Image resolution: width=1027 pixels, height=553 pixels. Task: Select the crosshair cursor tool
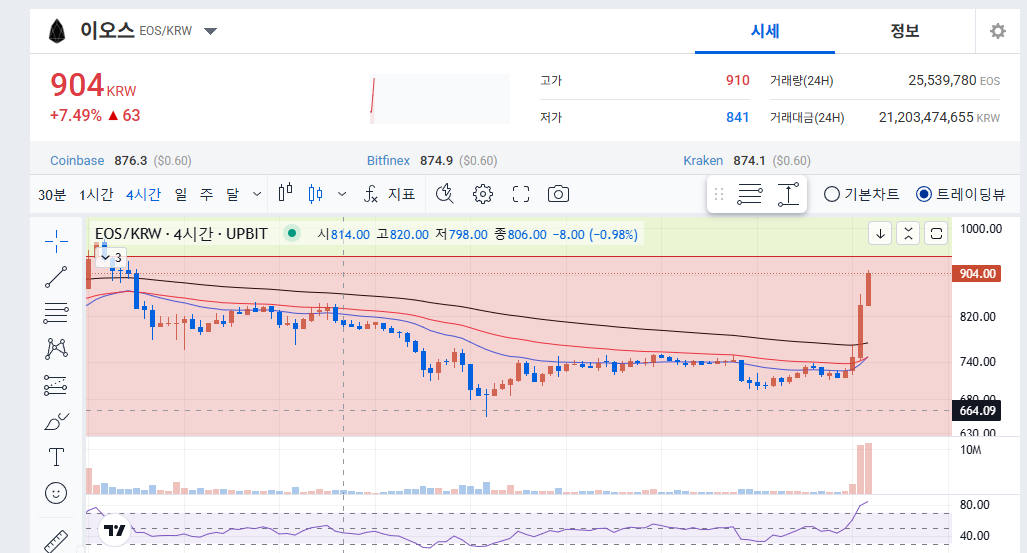click(56, 241)
